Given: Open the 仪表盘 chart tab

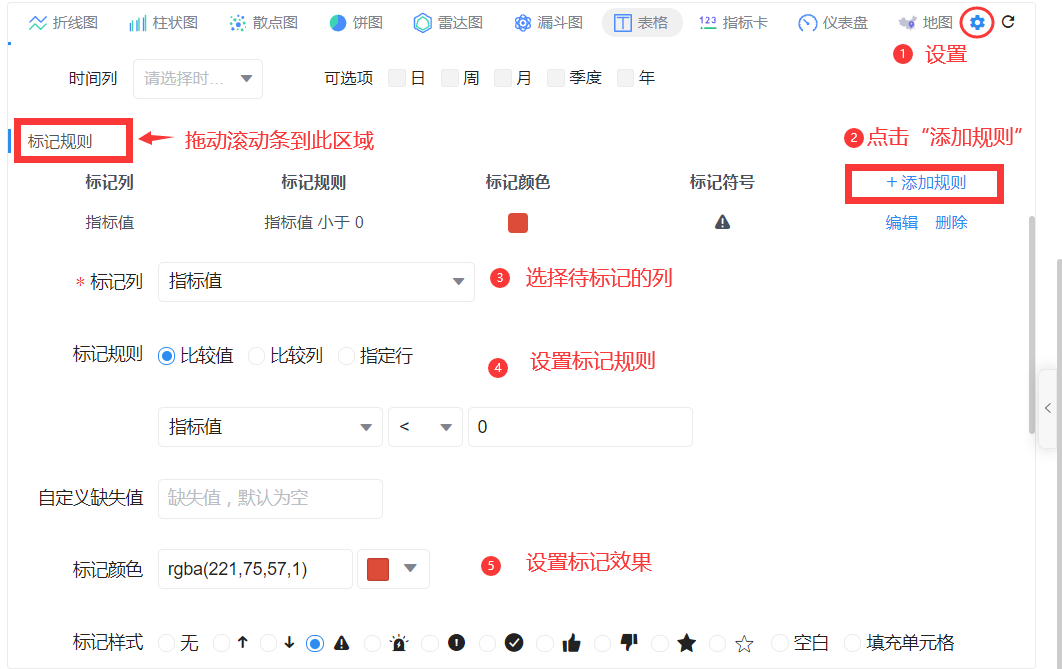Looking at the screenshot, I should pyautogui.click(x=833, y=22).
